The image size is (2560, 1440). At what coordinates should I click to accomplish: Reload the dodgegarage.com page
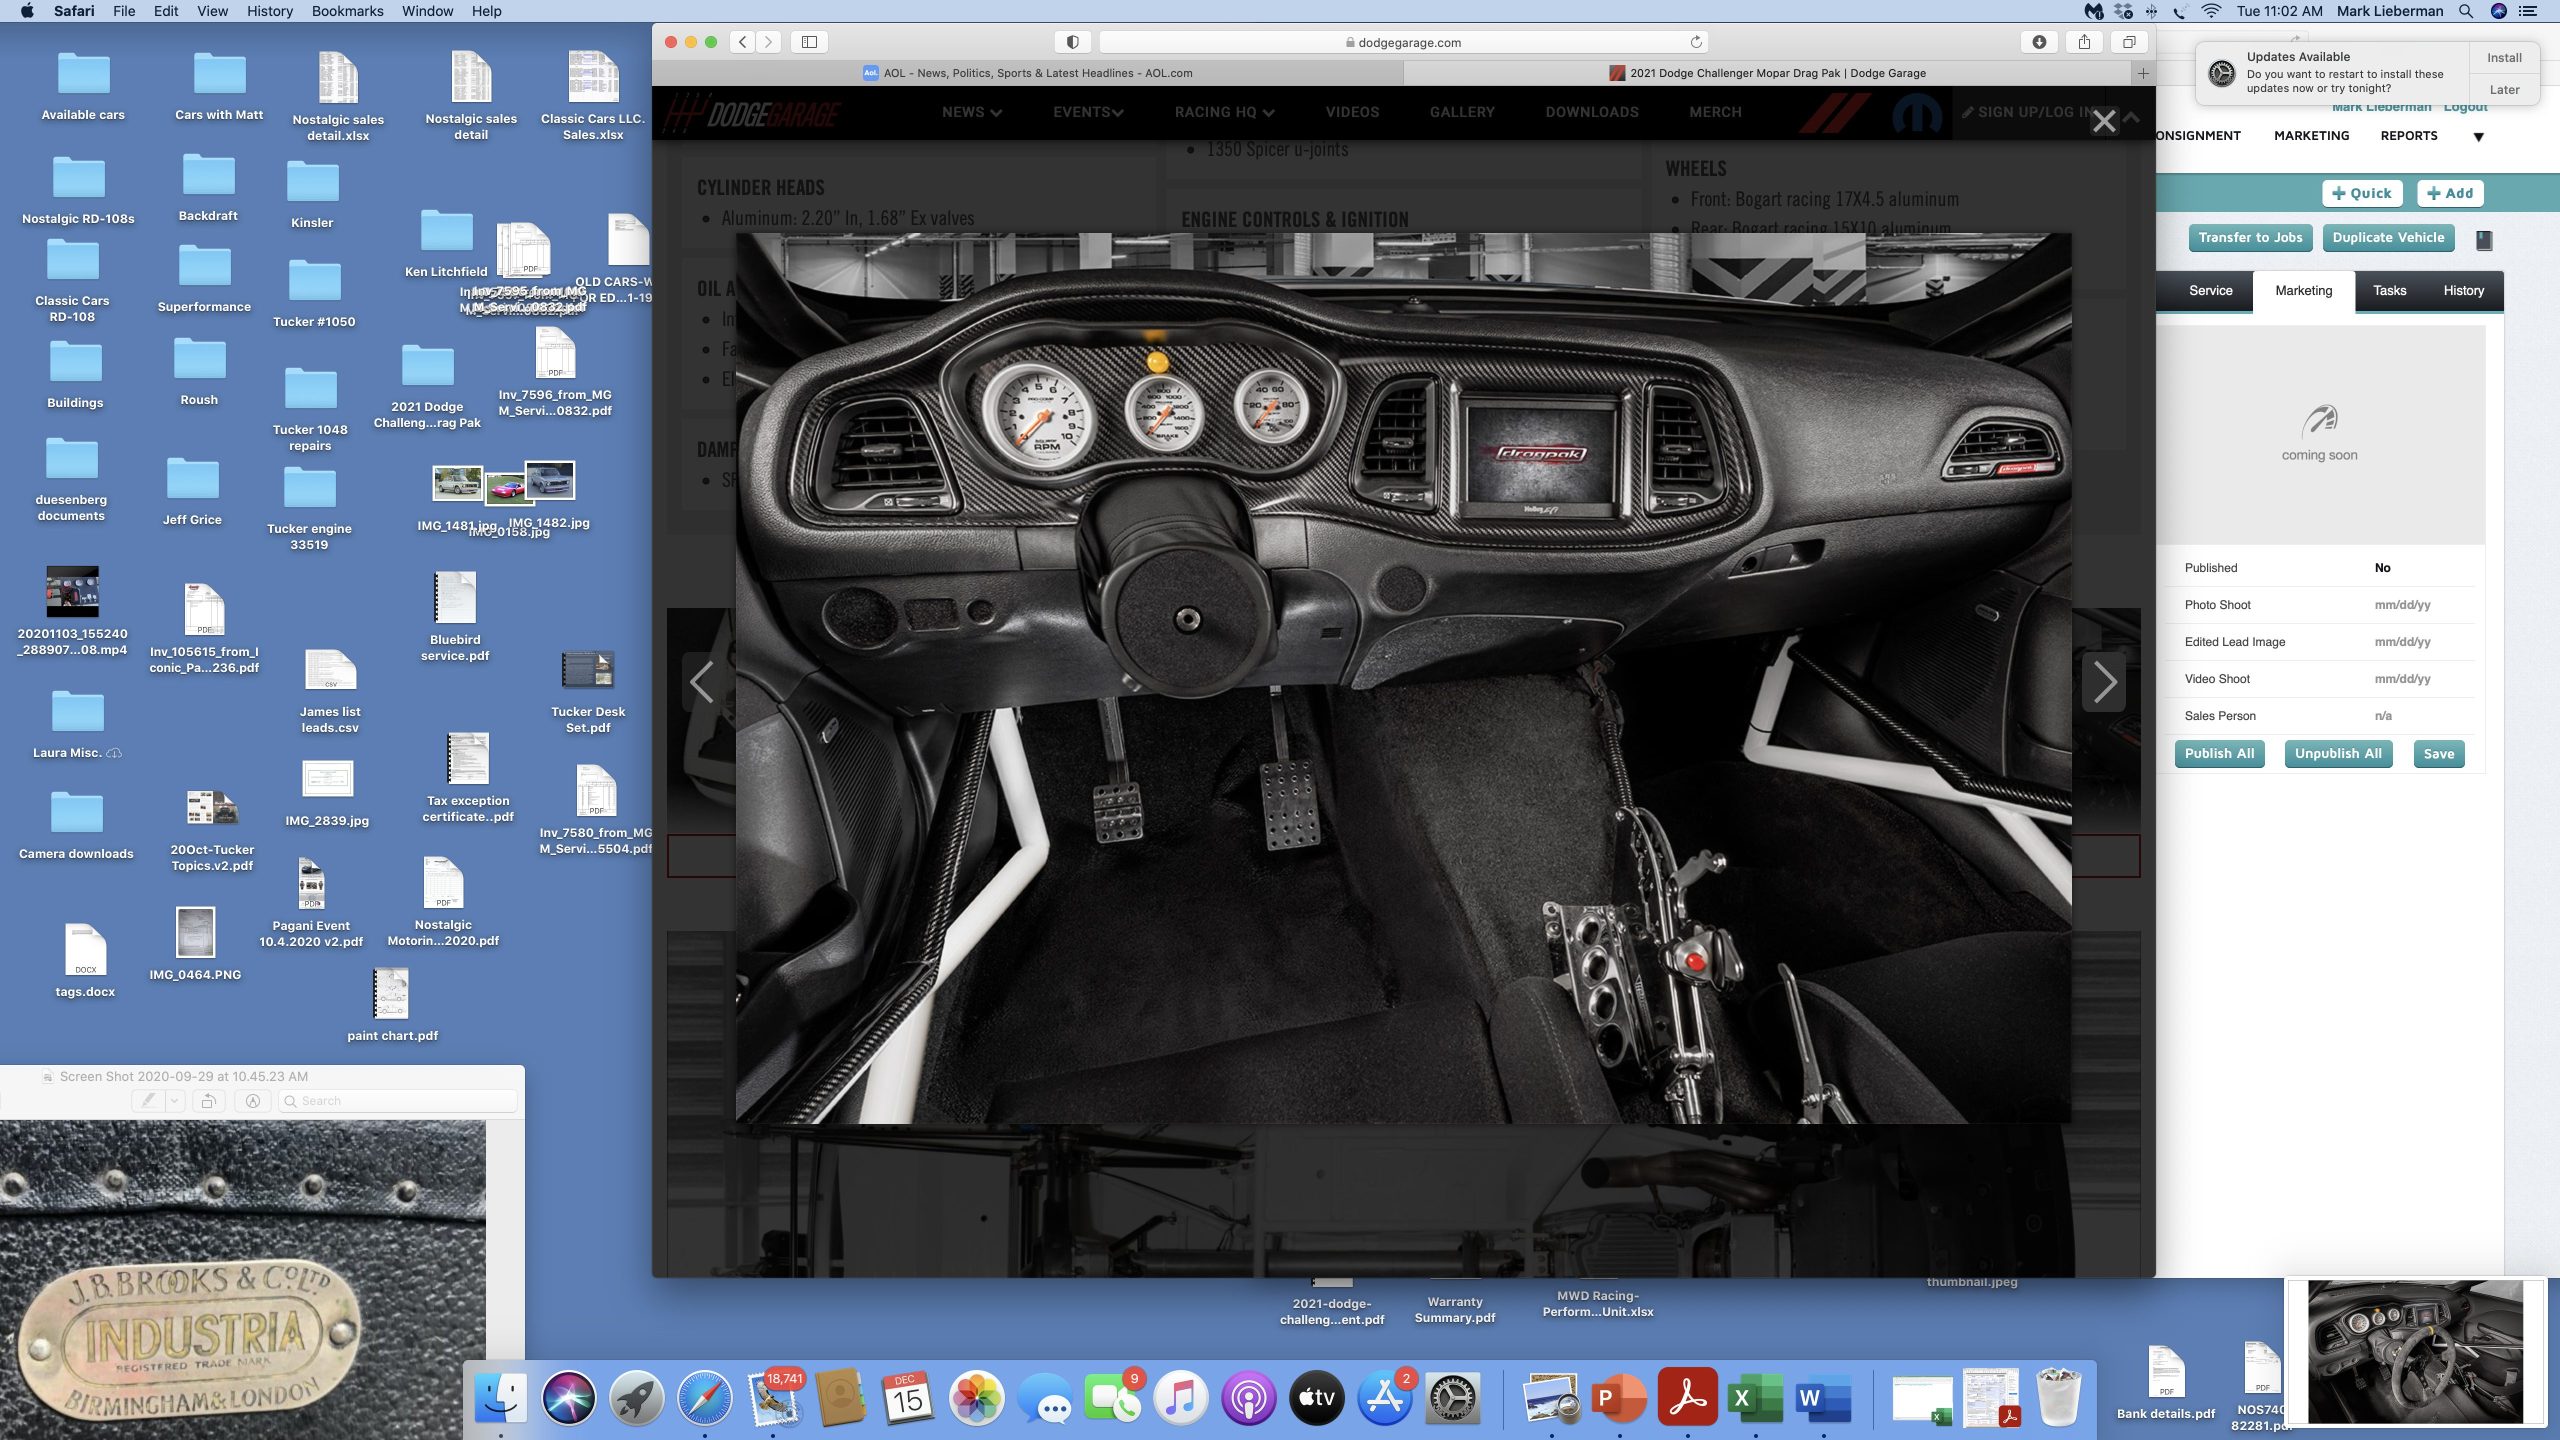click(x=1696, y=42)
